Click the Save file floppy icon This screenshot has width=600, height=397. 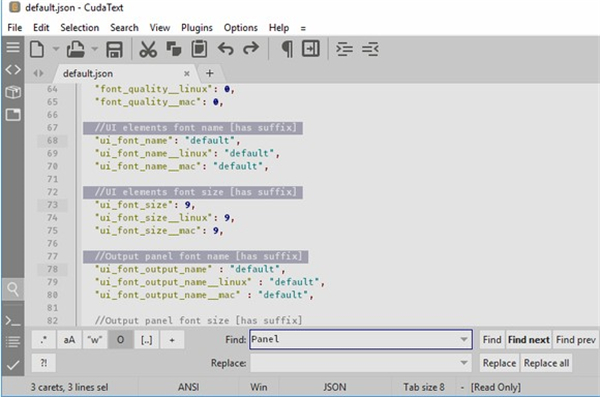pyautogui.click(x=114, y=49)
